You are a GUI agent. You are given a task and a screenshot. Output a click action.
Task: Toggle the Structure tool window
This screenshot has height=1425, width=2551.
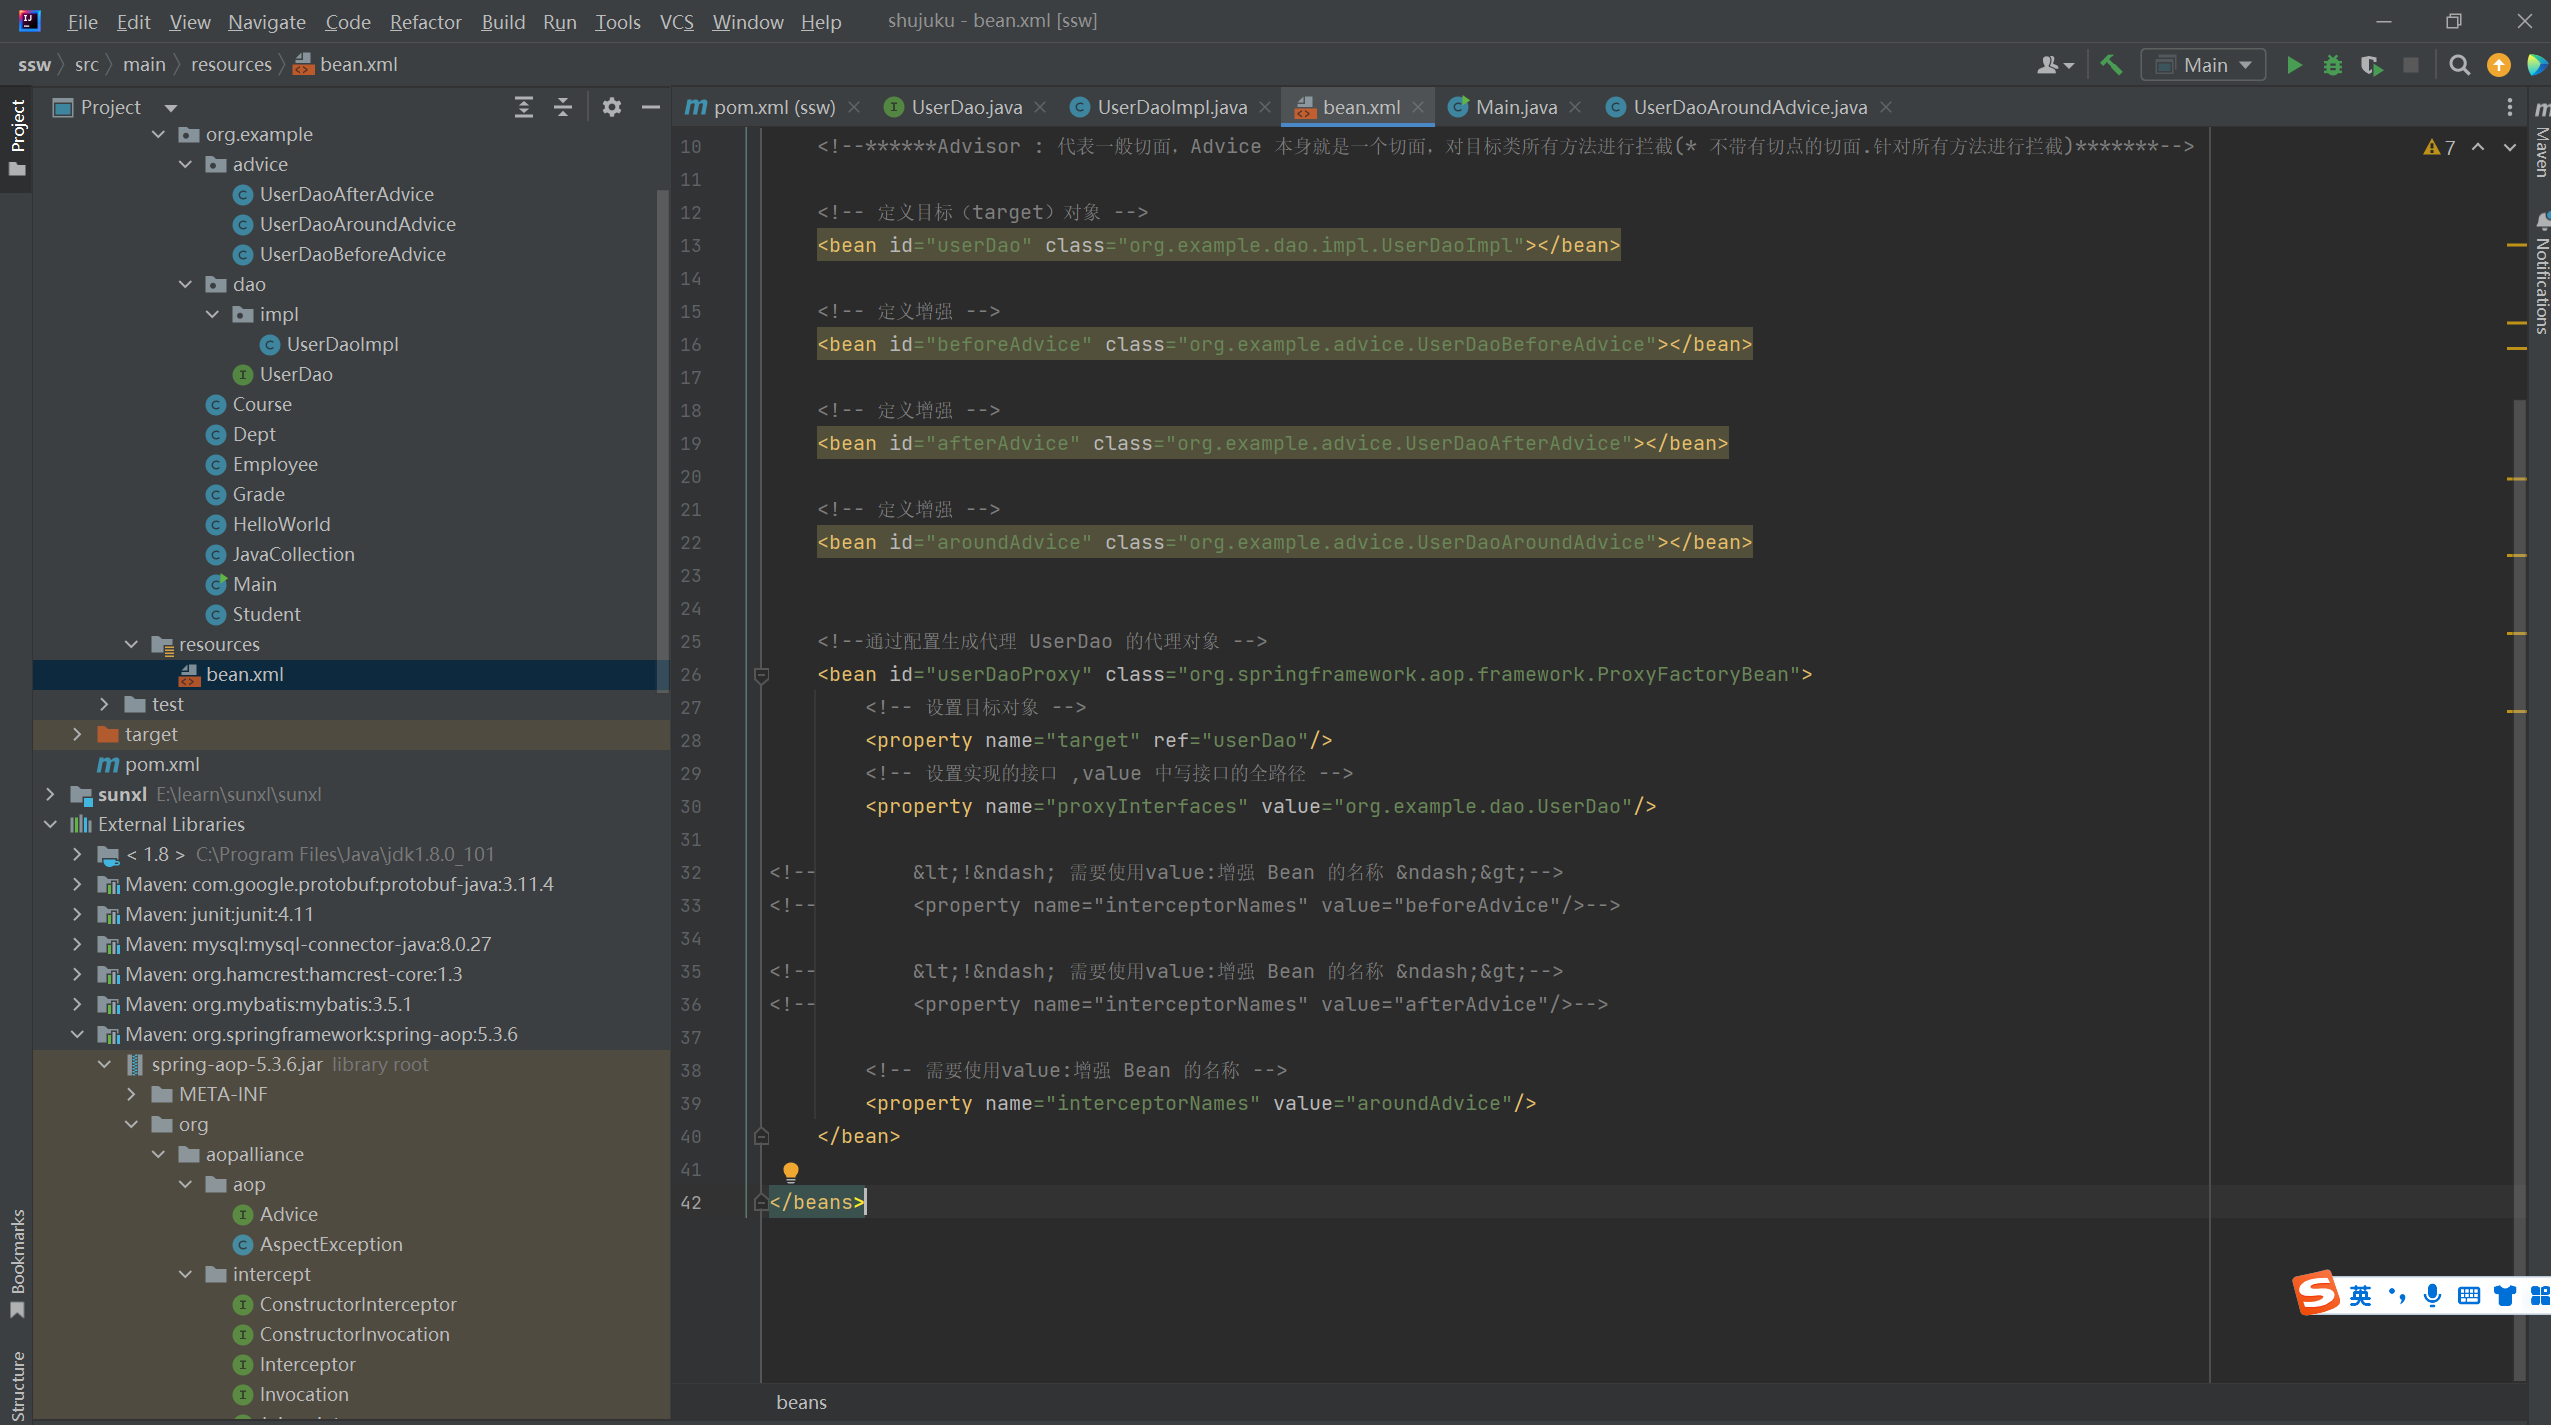17,1385
